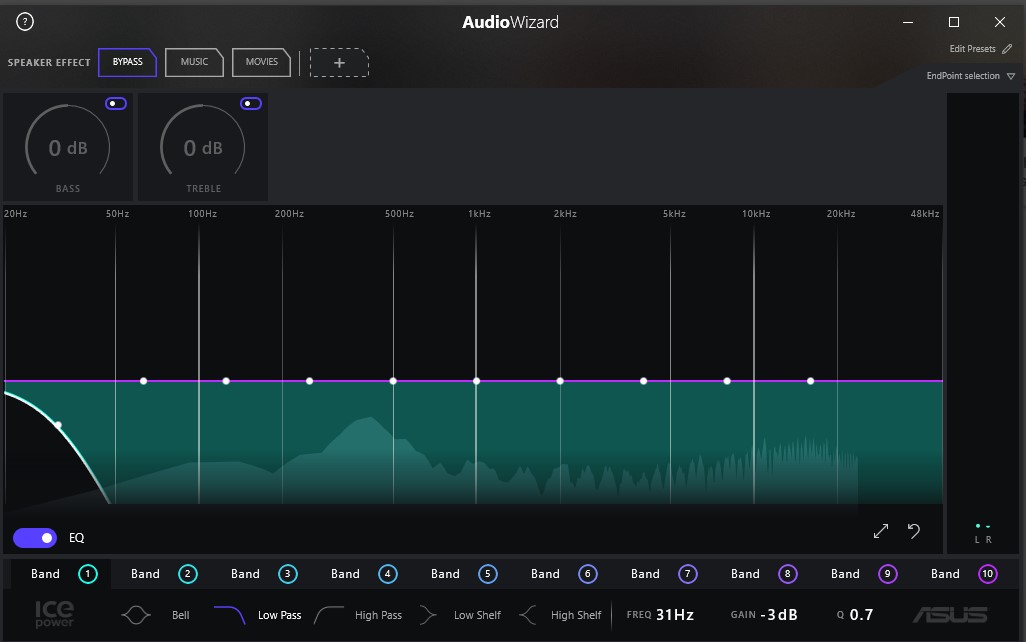Click the Edit Presets pencil icon

(1008, 49)
